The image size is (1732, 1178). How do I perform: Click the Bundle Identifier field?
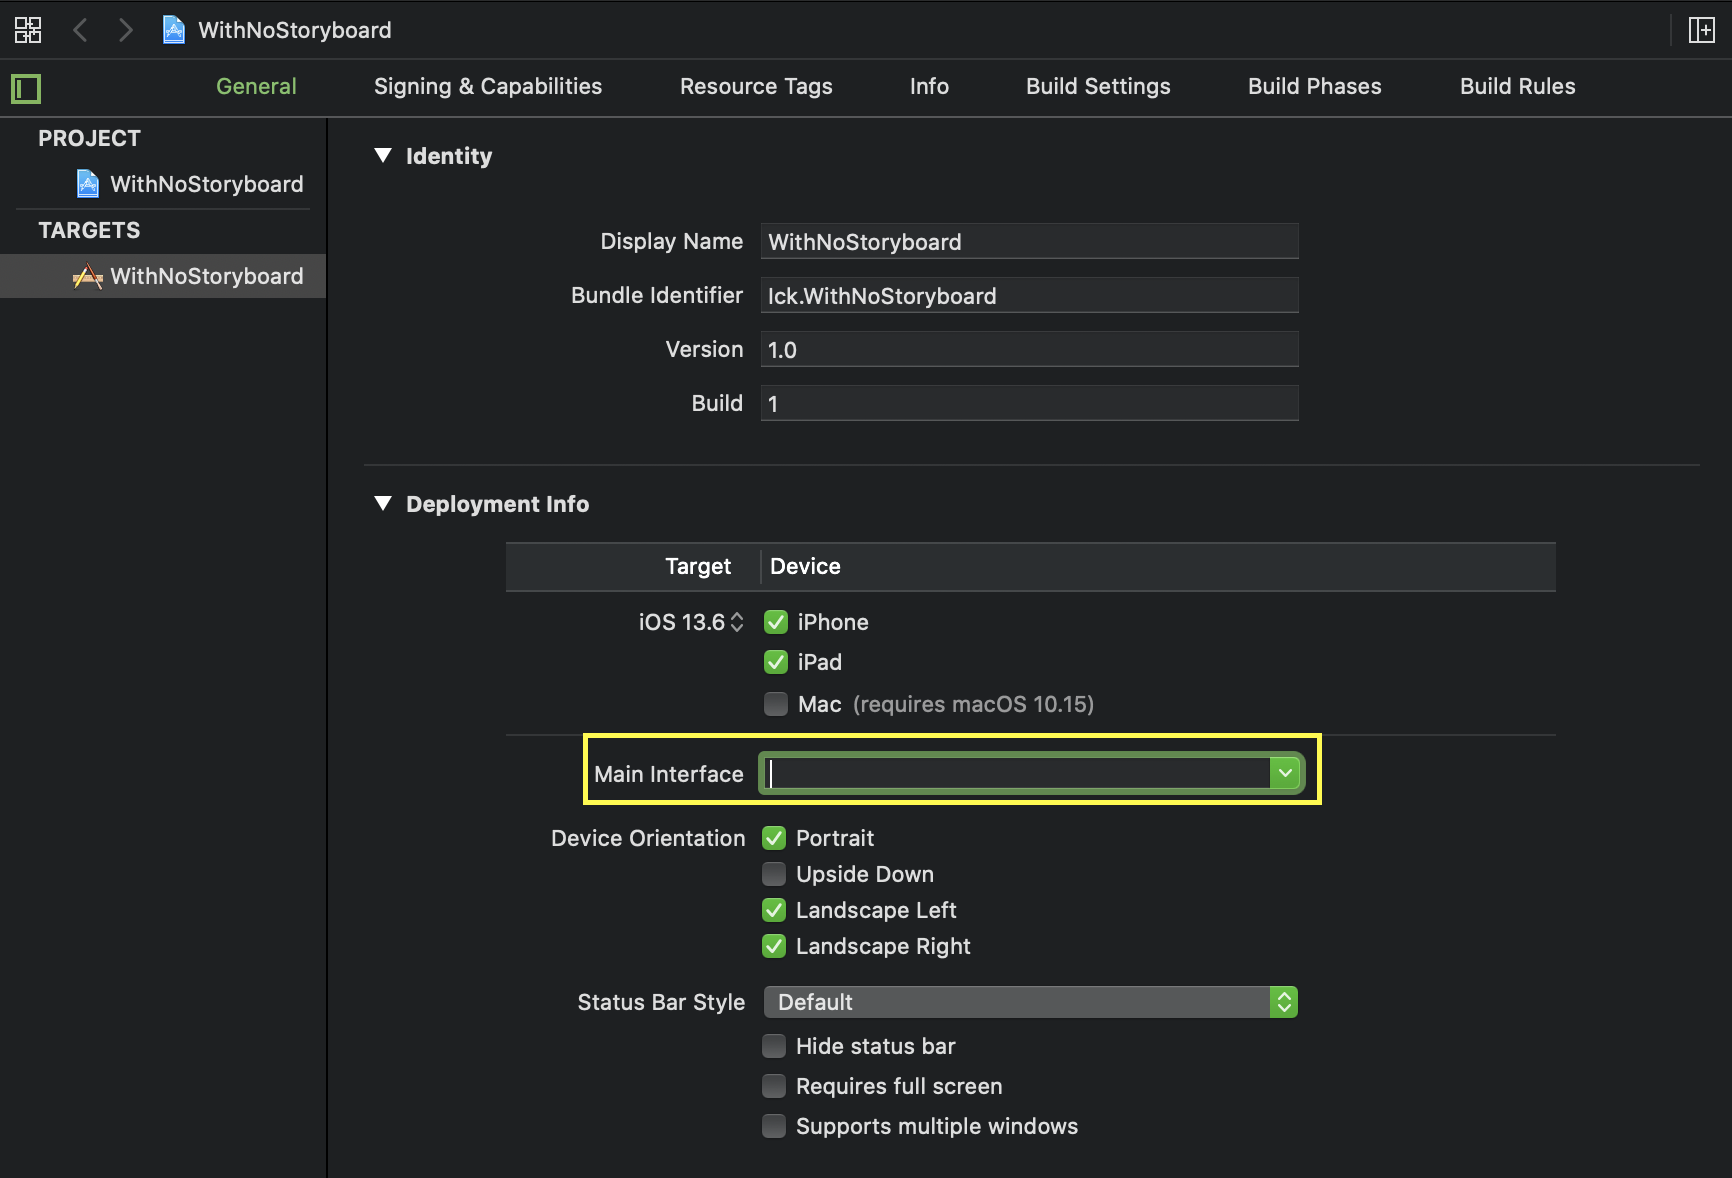click(1030, 296)
